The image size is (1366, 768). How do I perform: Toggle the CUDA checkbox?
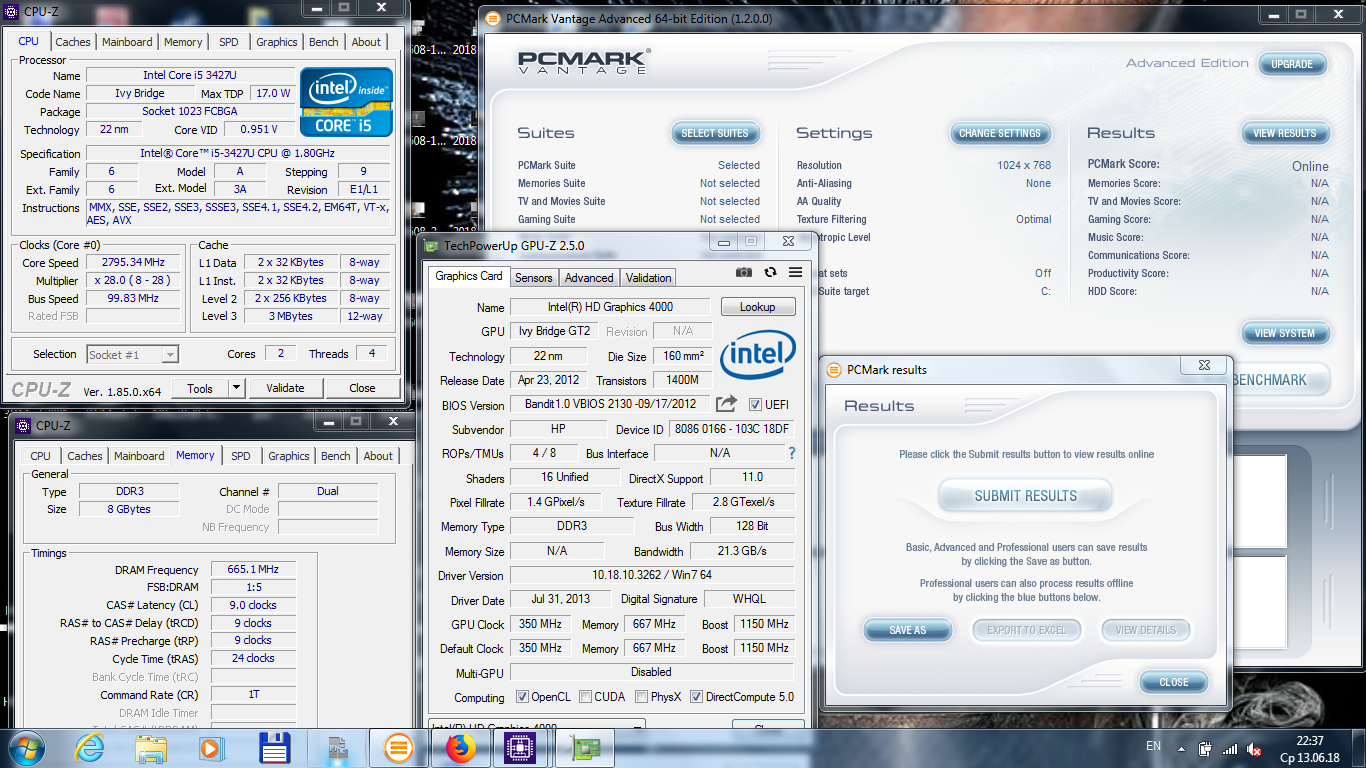click(586, 697)
